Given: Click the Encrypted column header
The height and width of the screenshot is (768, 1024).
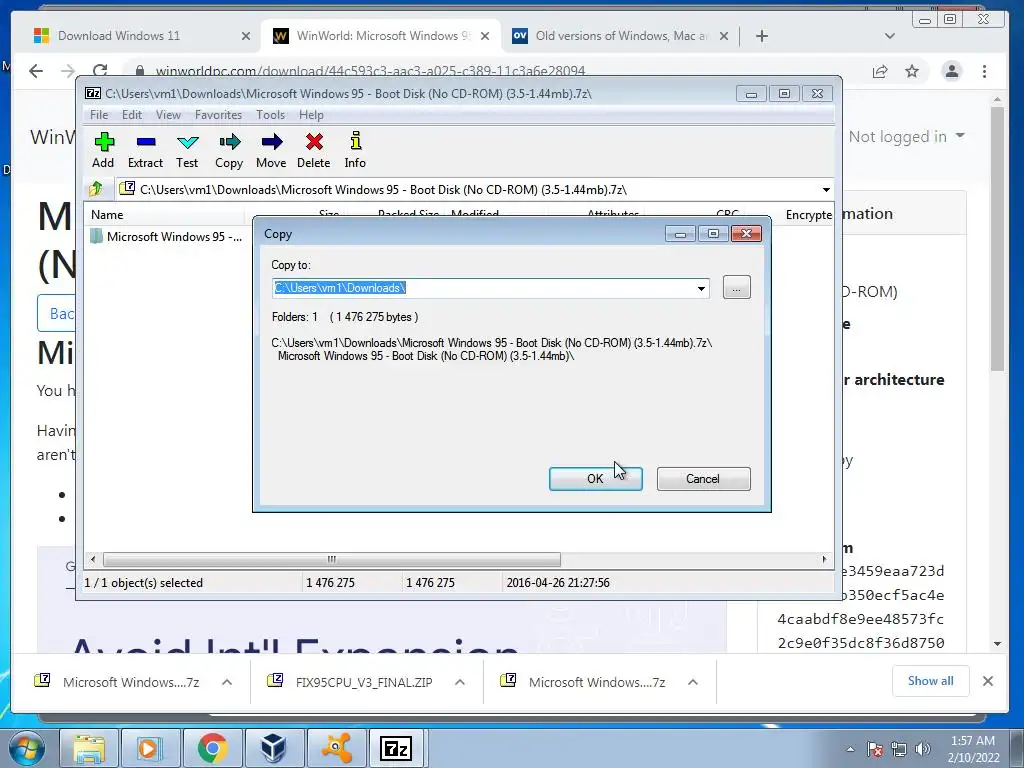Looking at the screenshot, I should (x=808, y=215).
